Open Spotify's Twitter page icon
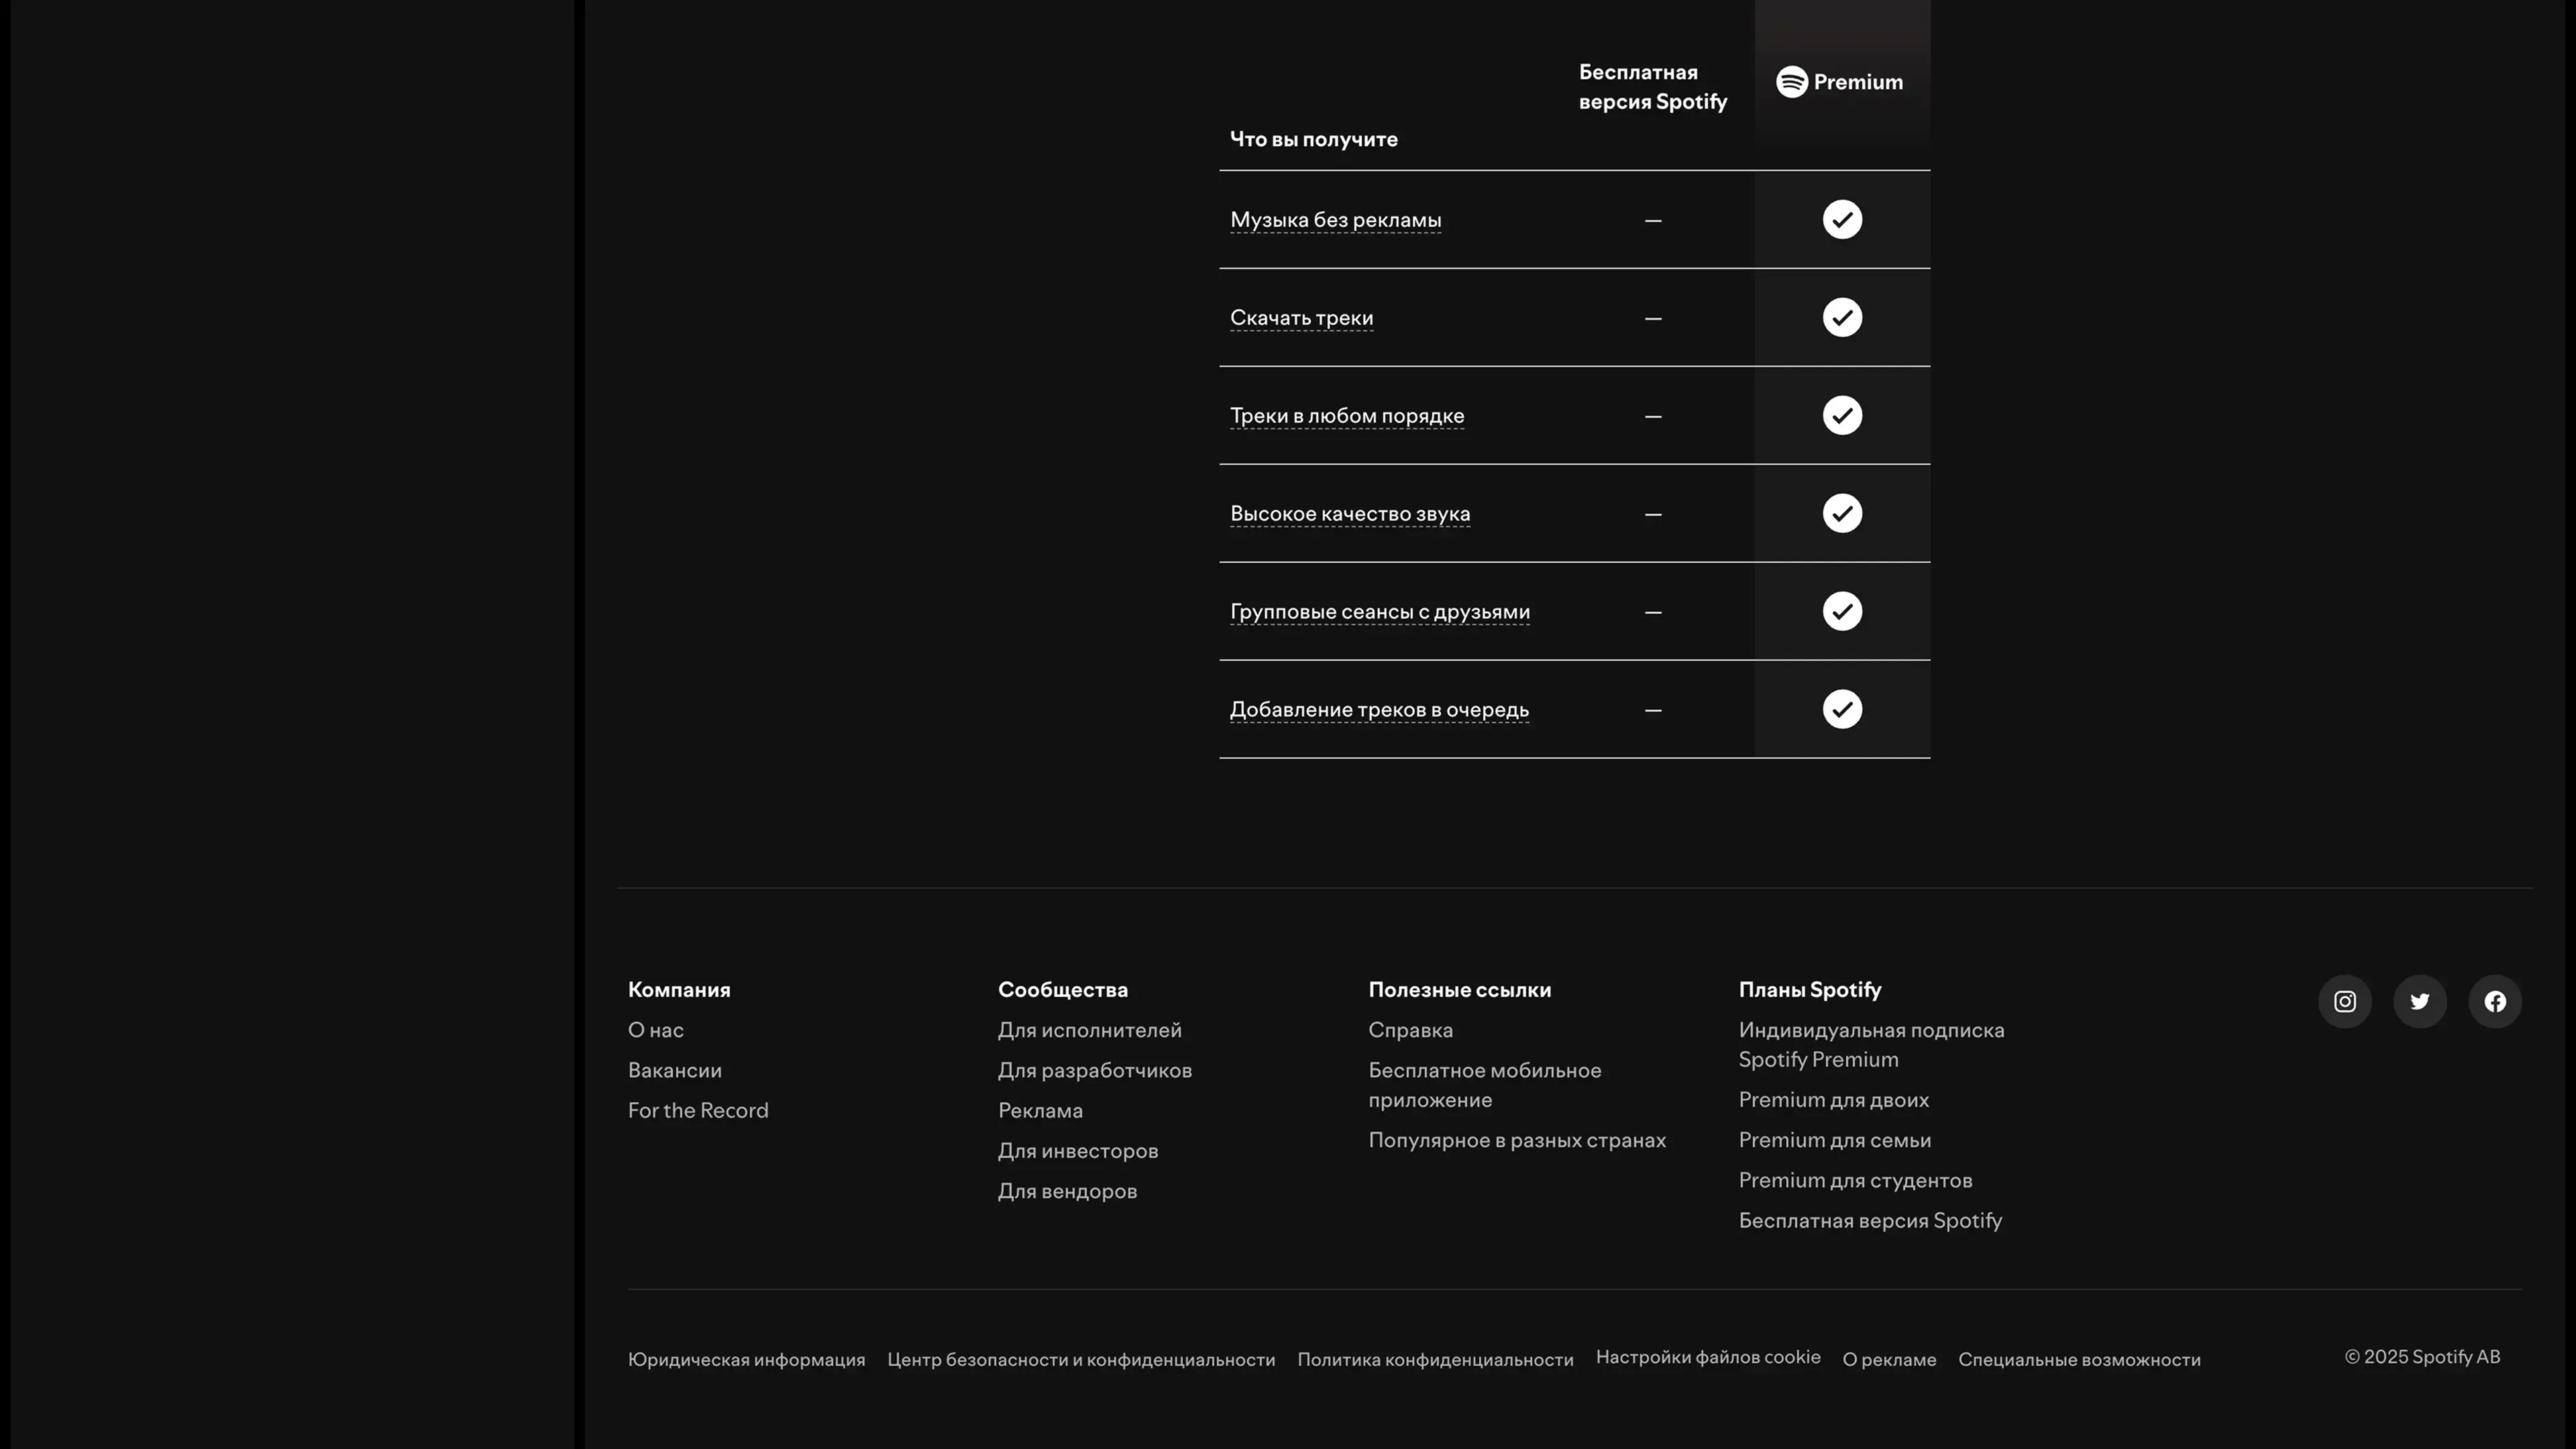Screen dimensions: 2576x1449 (2419, 1001)
